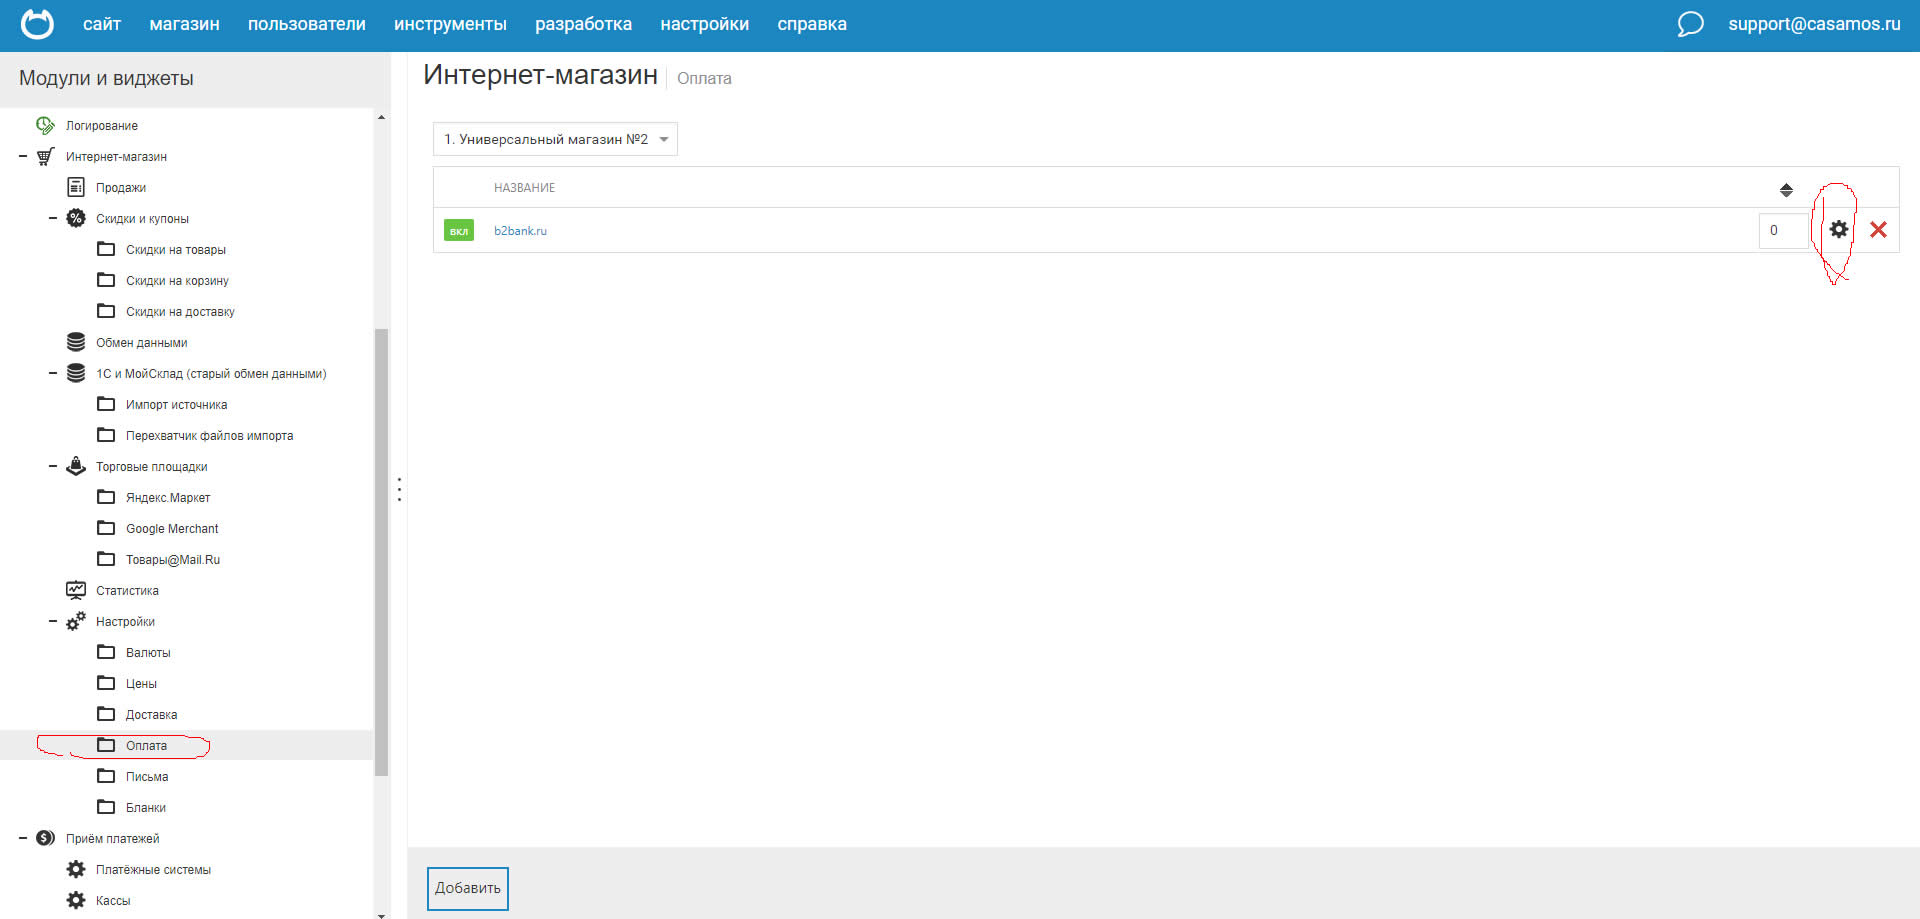Click the sort order field for b2bank.ru
This screenshot has width=1920, height=919.
click(x=1783, y=230)
